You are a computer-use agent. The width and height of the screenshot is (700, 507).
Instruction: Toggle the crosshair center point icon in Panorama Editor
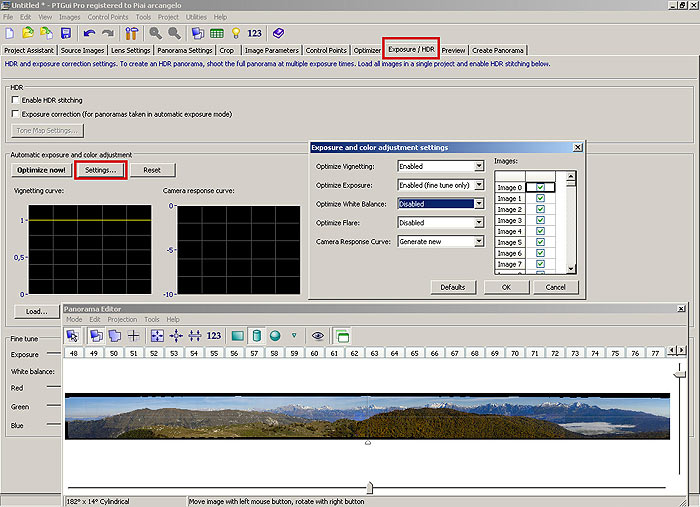(x=133, y=336)
